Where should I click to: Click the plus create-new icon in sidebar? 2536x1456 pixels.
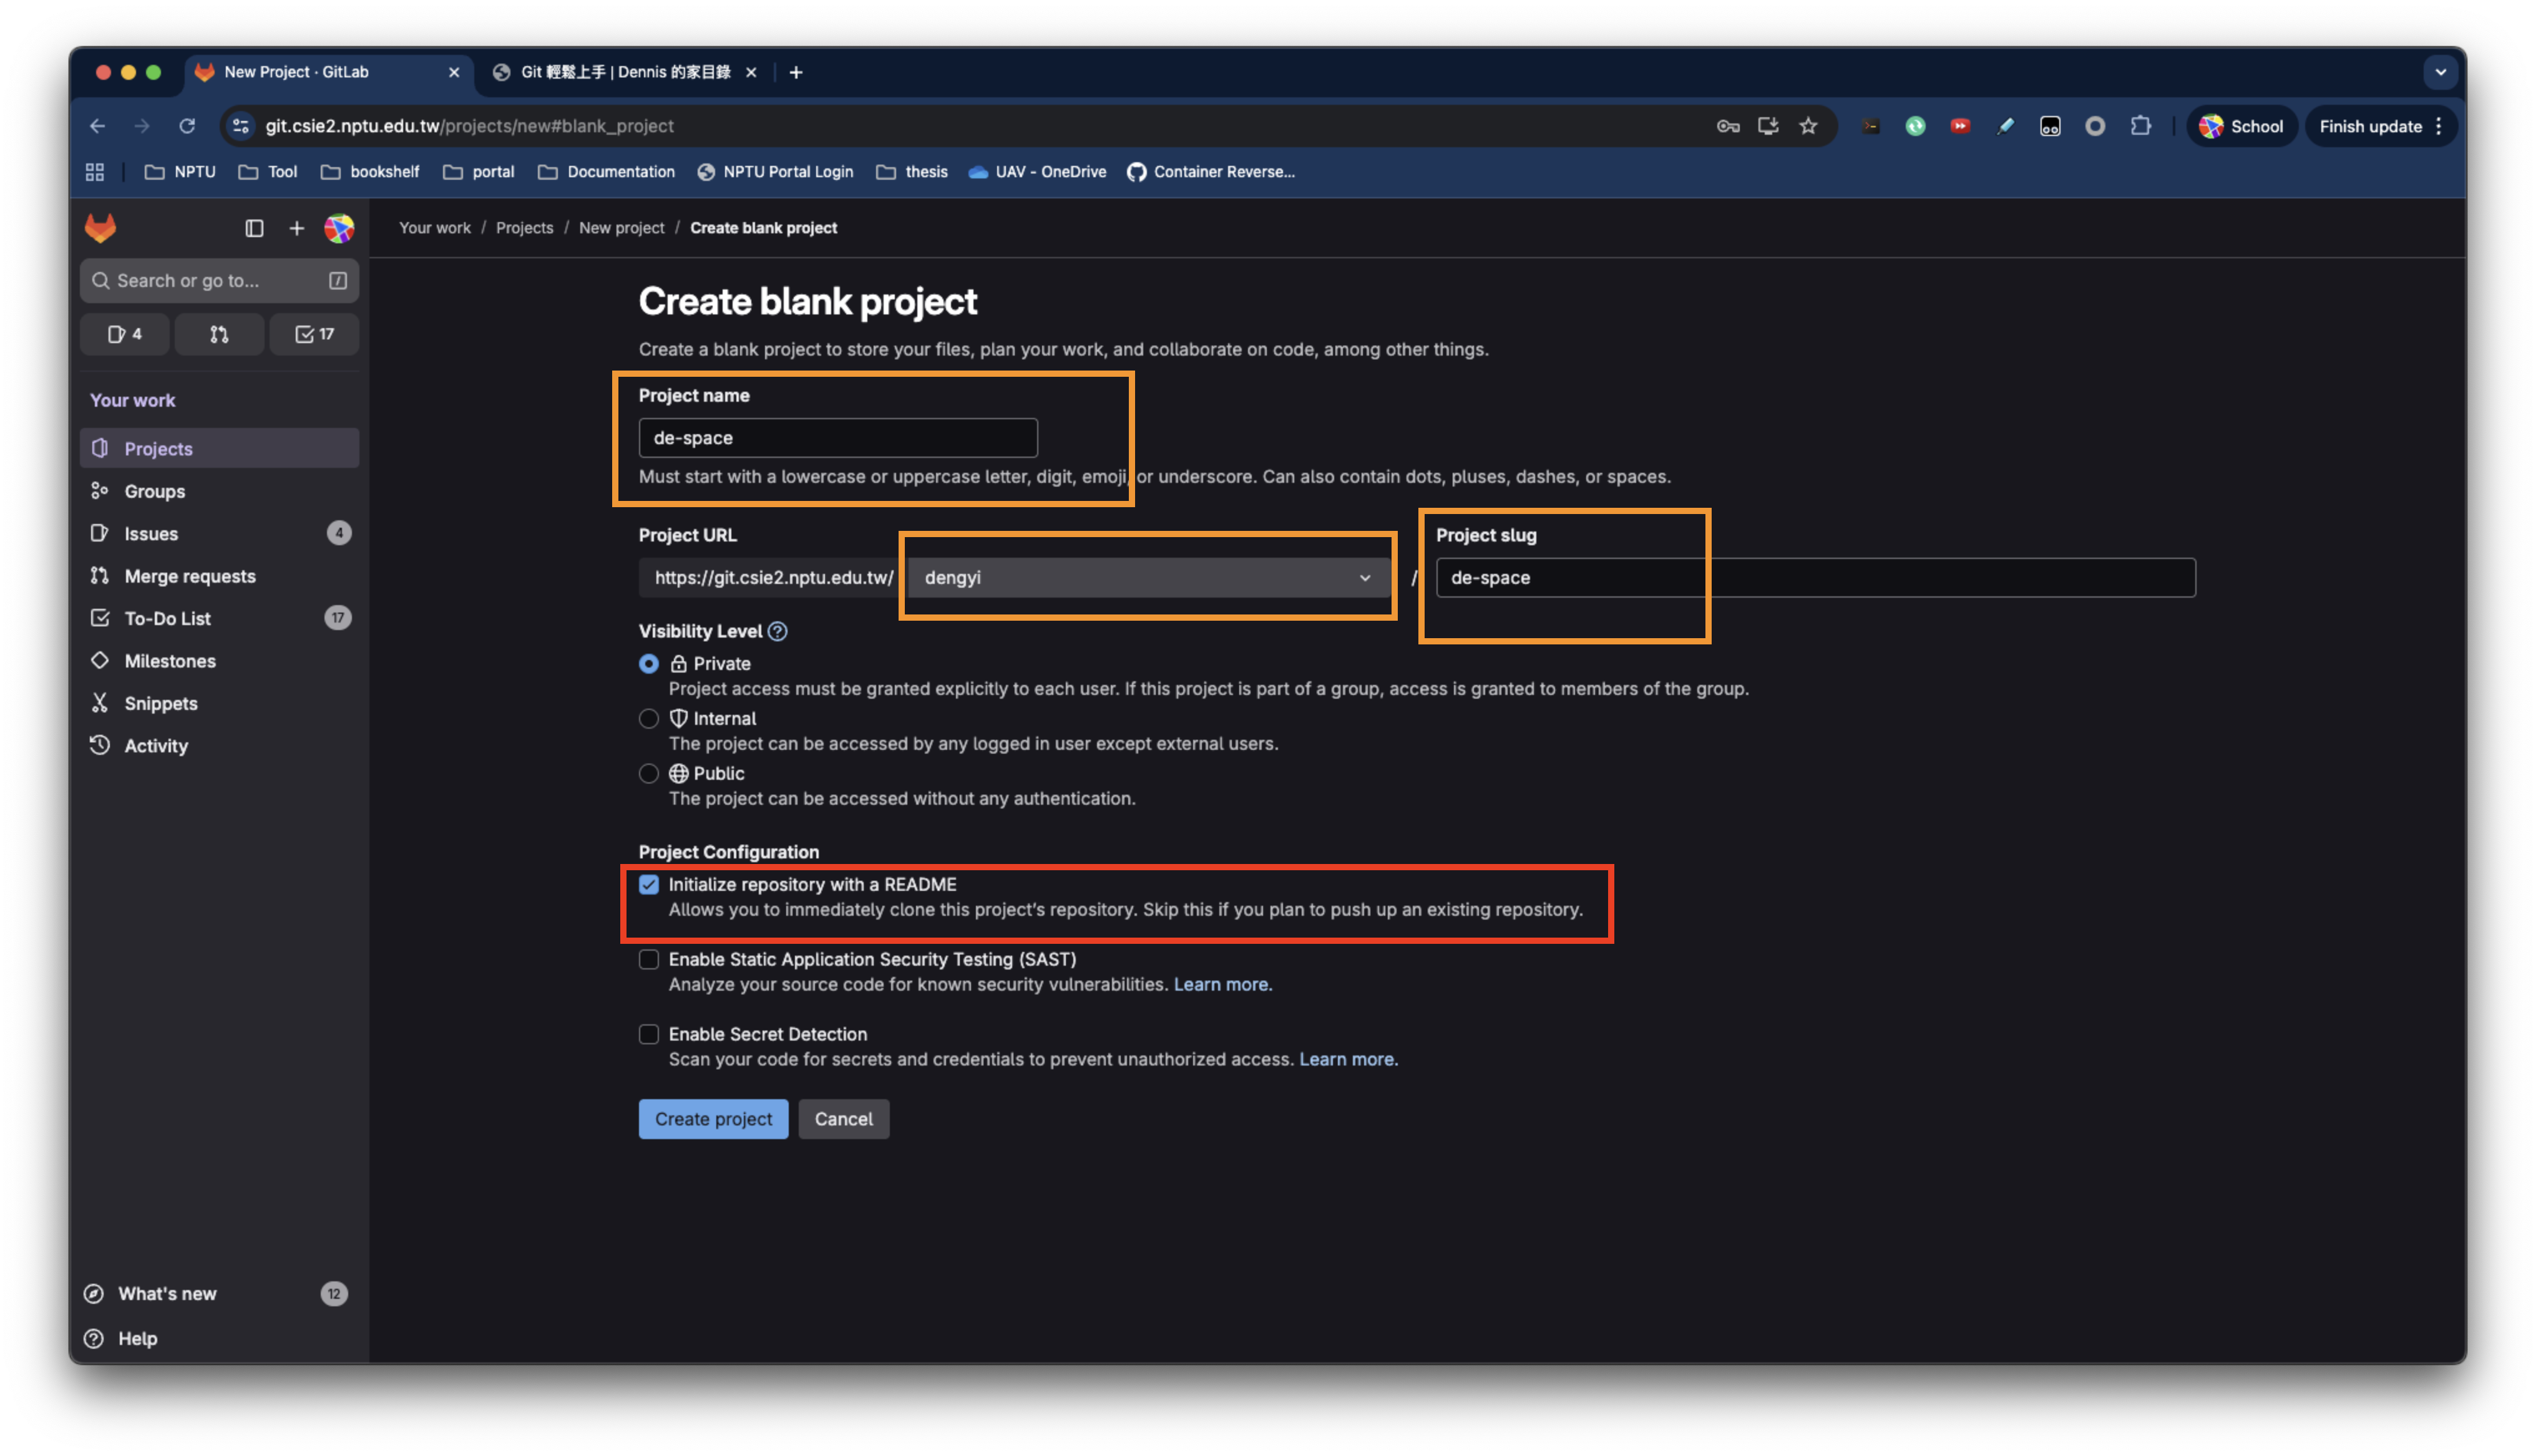click(x=296, y=228)
